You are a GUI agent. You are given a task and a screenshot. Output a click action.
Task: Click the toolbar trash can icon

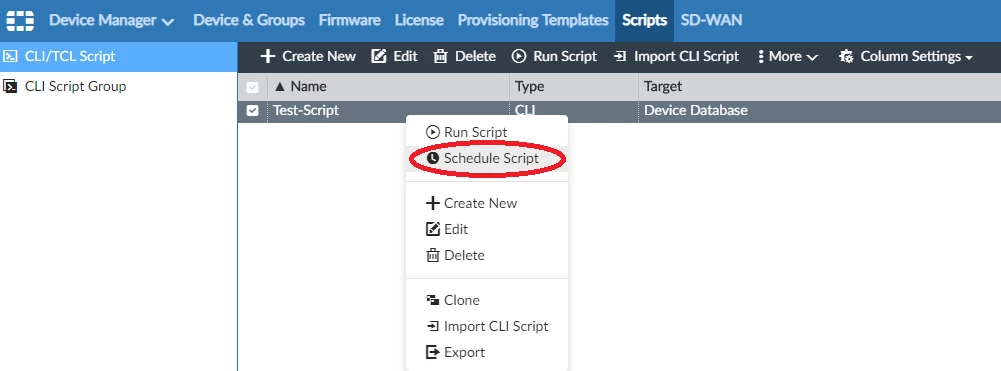pos(440,56)
